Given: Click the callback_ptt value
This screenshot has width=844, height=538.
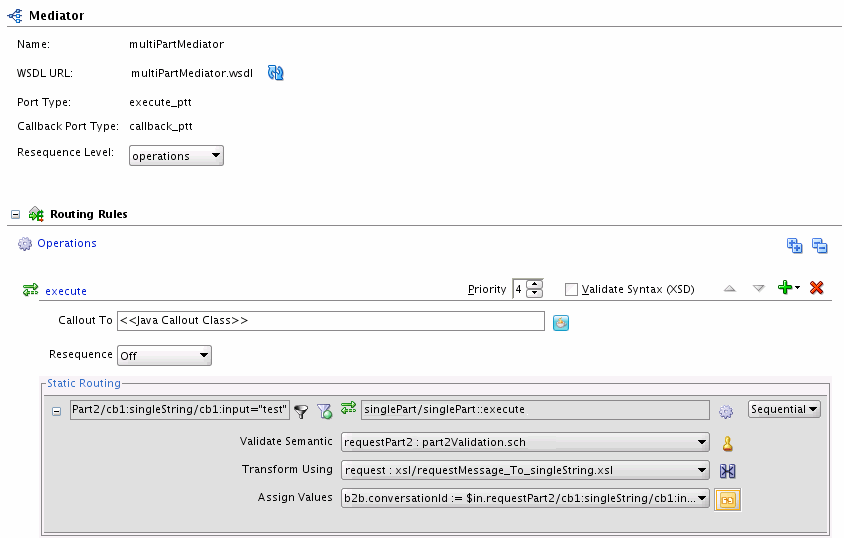Looking at the screenshot, I should (x=161, y=126).
